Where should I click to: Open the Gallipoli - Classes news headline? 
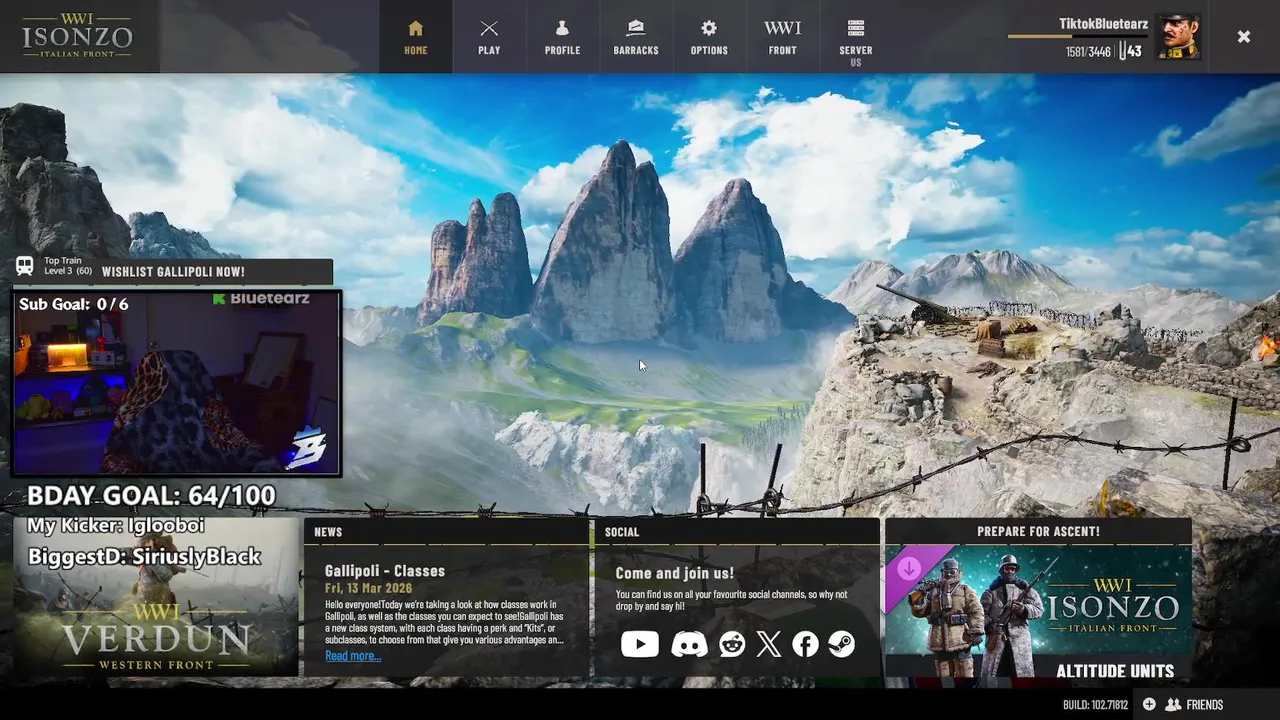385,571
